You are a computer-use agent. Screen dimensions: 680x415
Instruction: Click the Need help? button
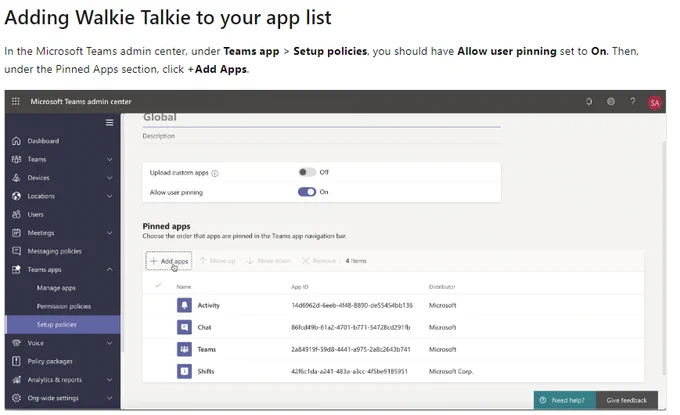(565, 400)
